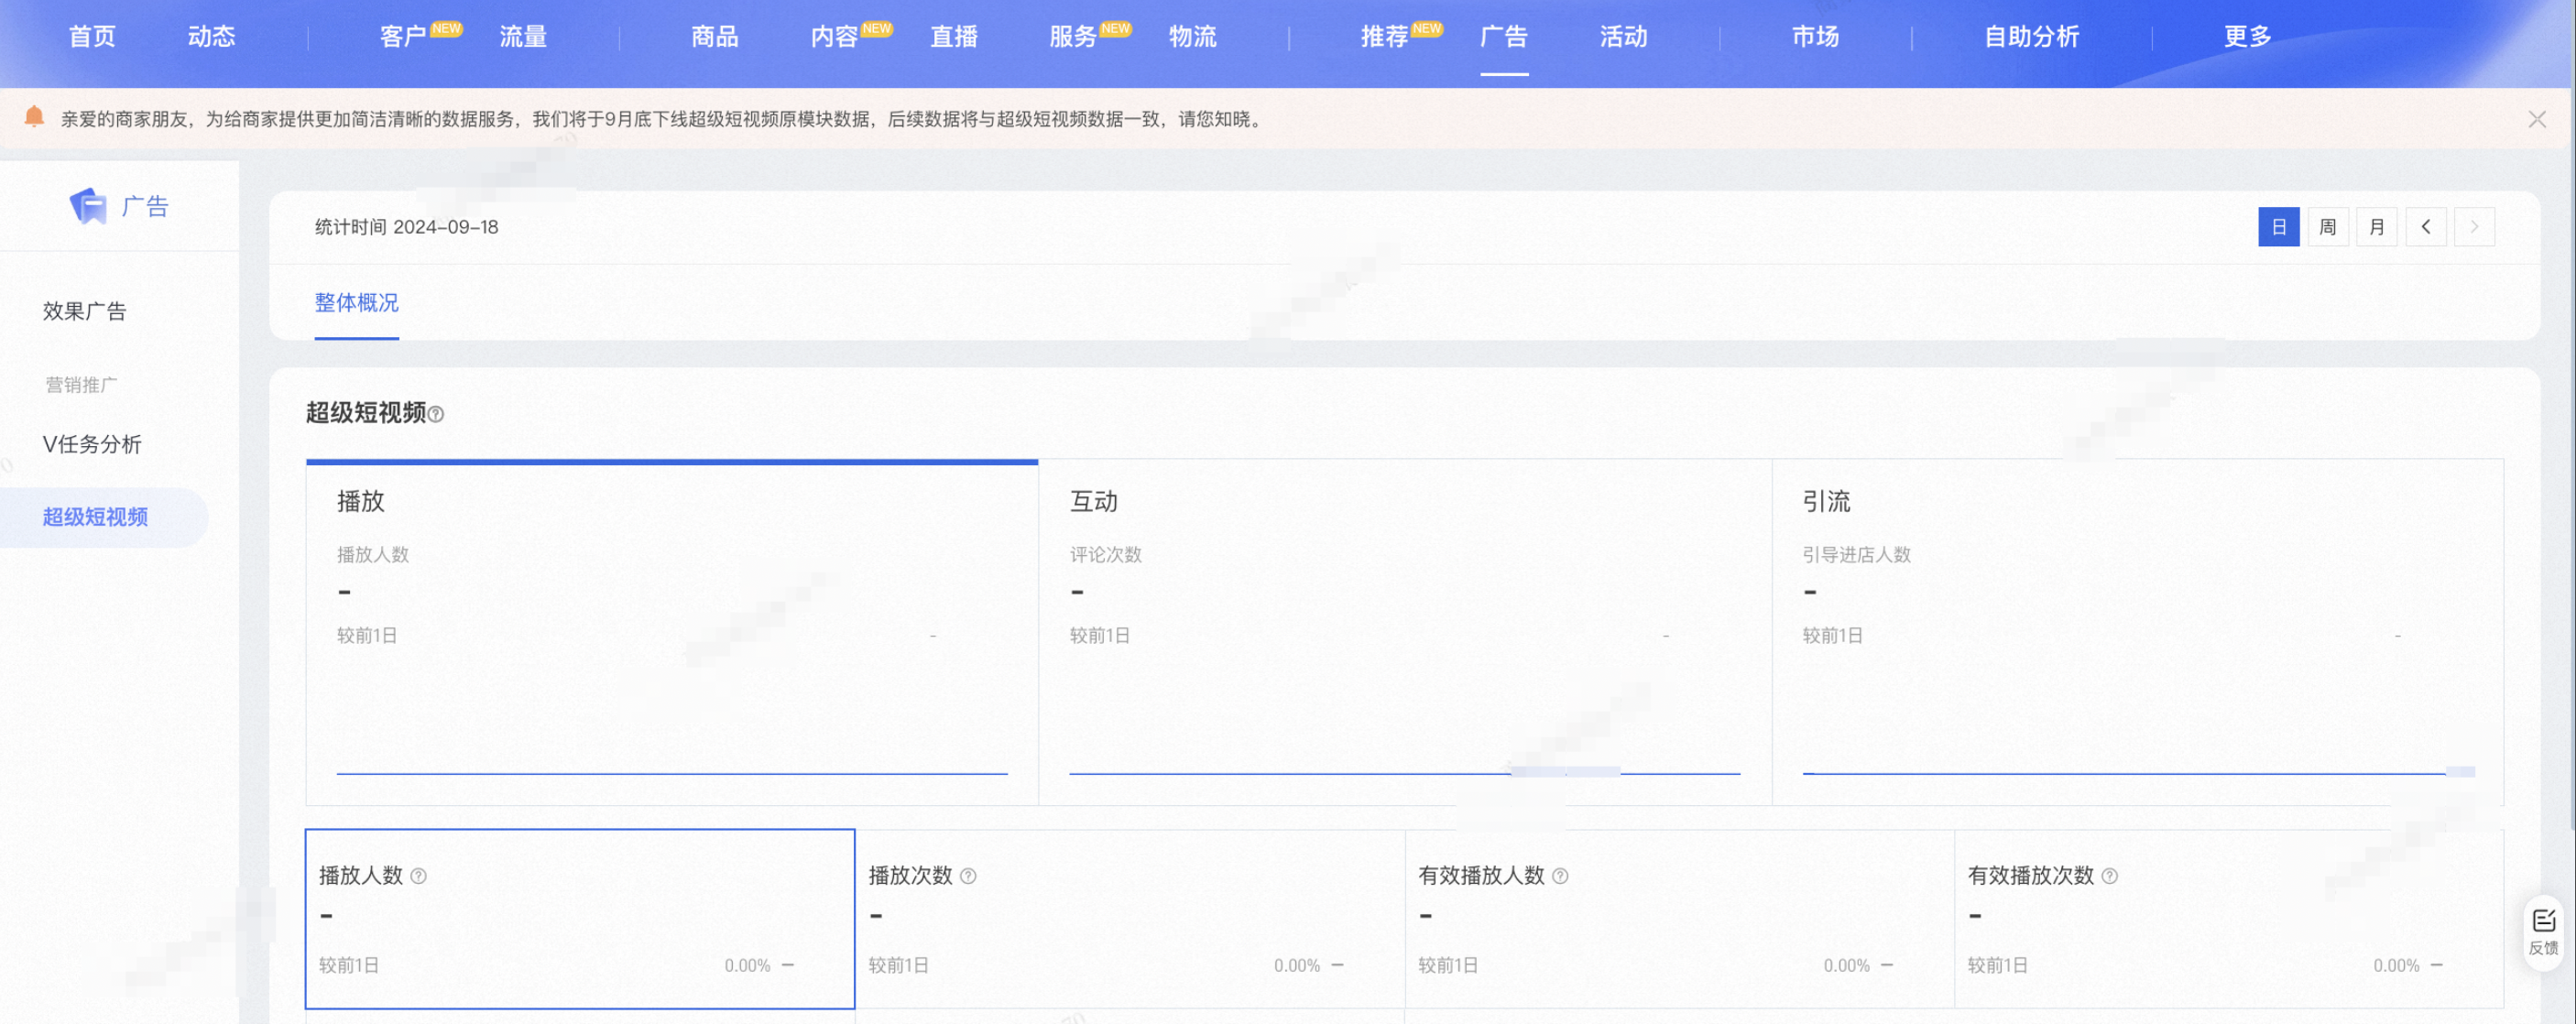Dismiss the orange notification banner
Image resolution: width=2576 pixels, height=1024 pixels.
coord(2536,119)
